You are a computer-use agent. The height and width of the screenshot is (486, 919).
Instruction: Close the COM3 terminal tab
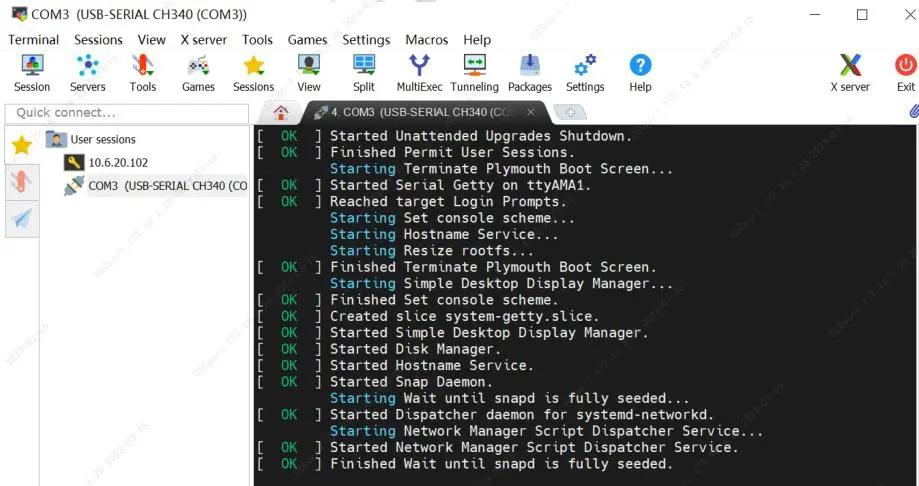pos(530,112)
